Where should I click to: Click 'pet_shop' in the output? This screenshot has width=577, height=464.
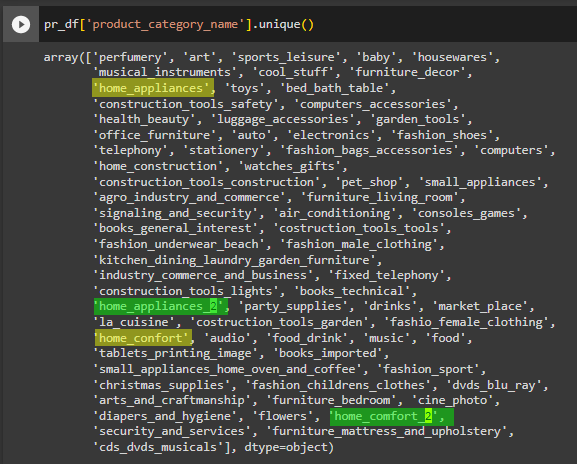pos(369,182)
